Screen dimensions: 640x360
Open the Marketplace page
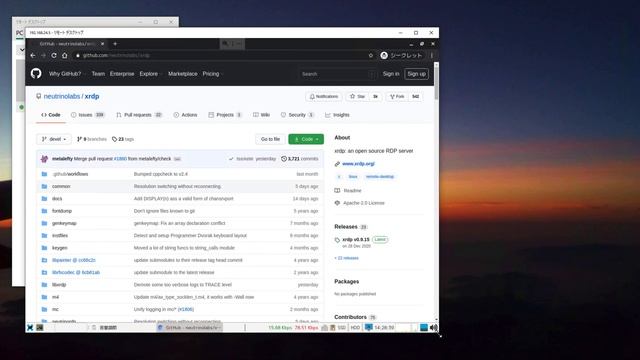[182, 74]
